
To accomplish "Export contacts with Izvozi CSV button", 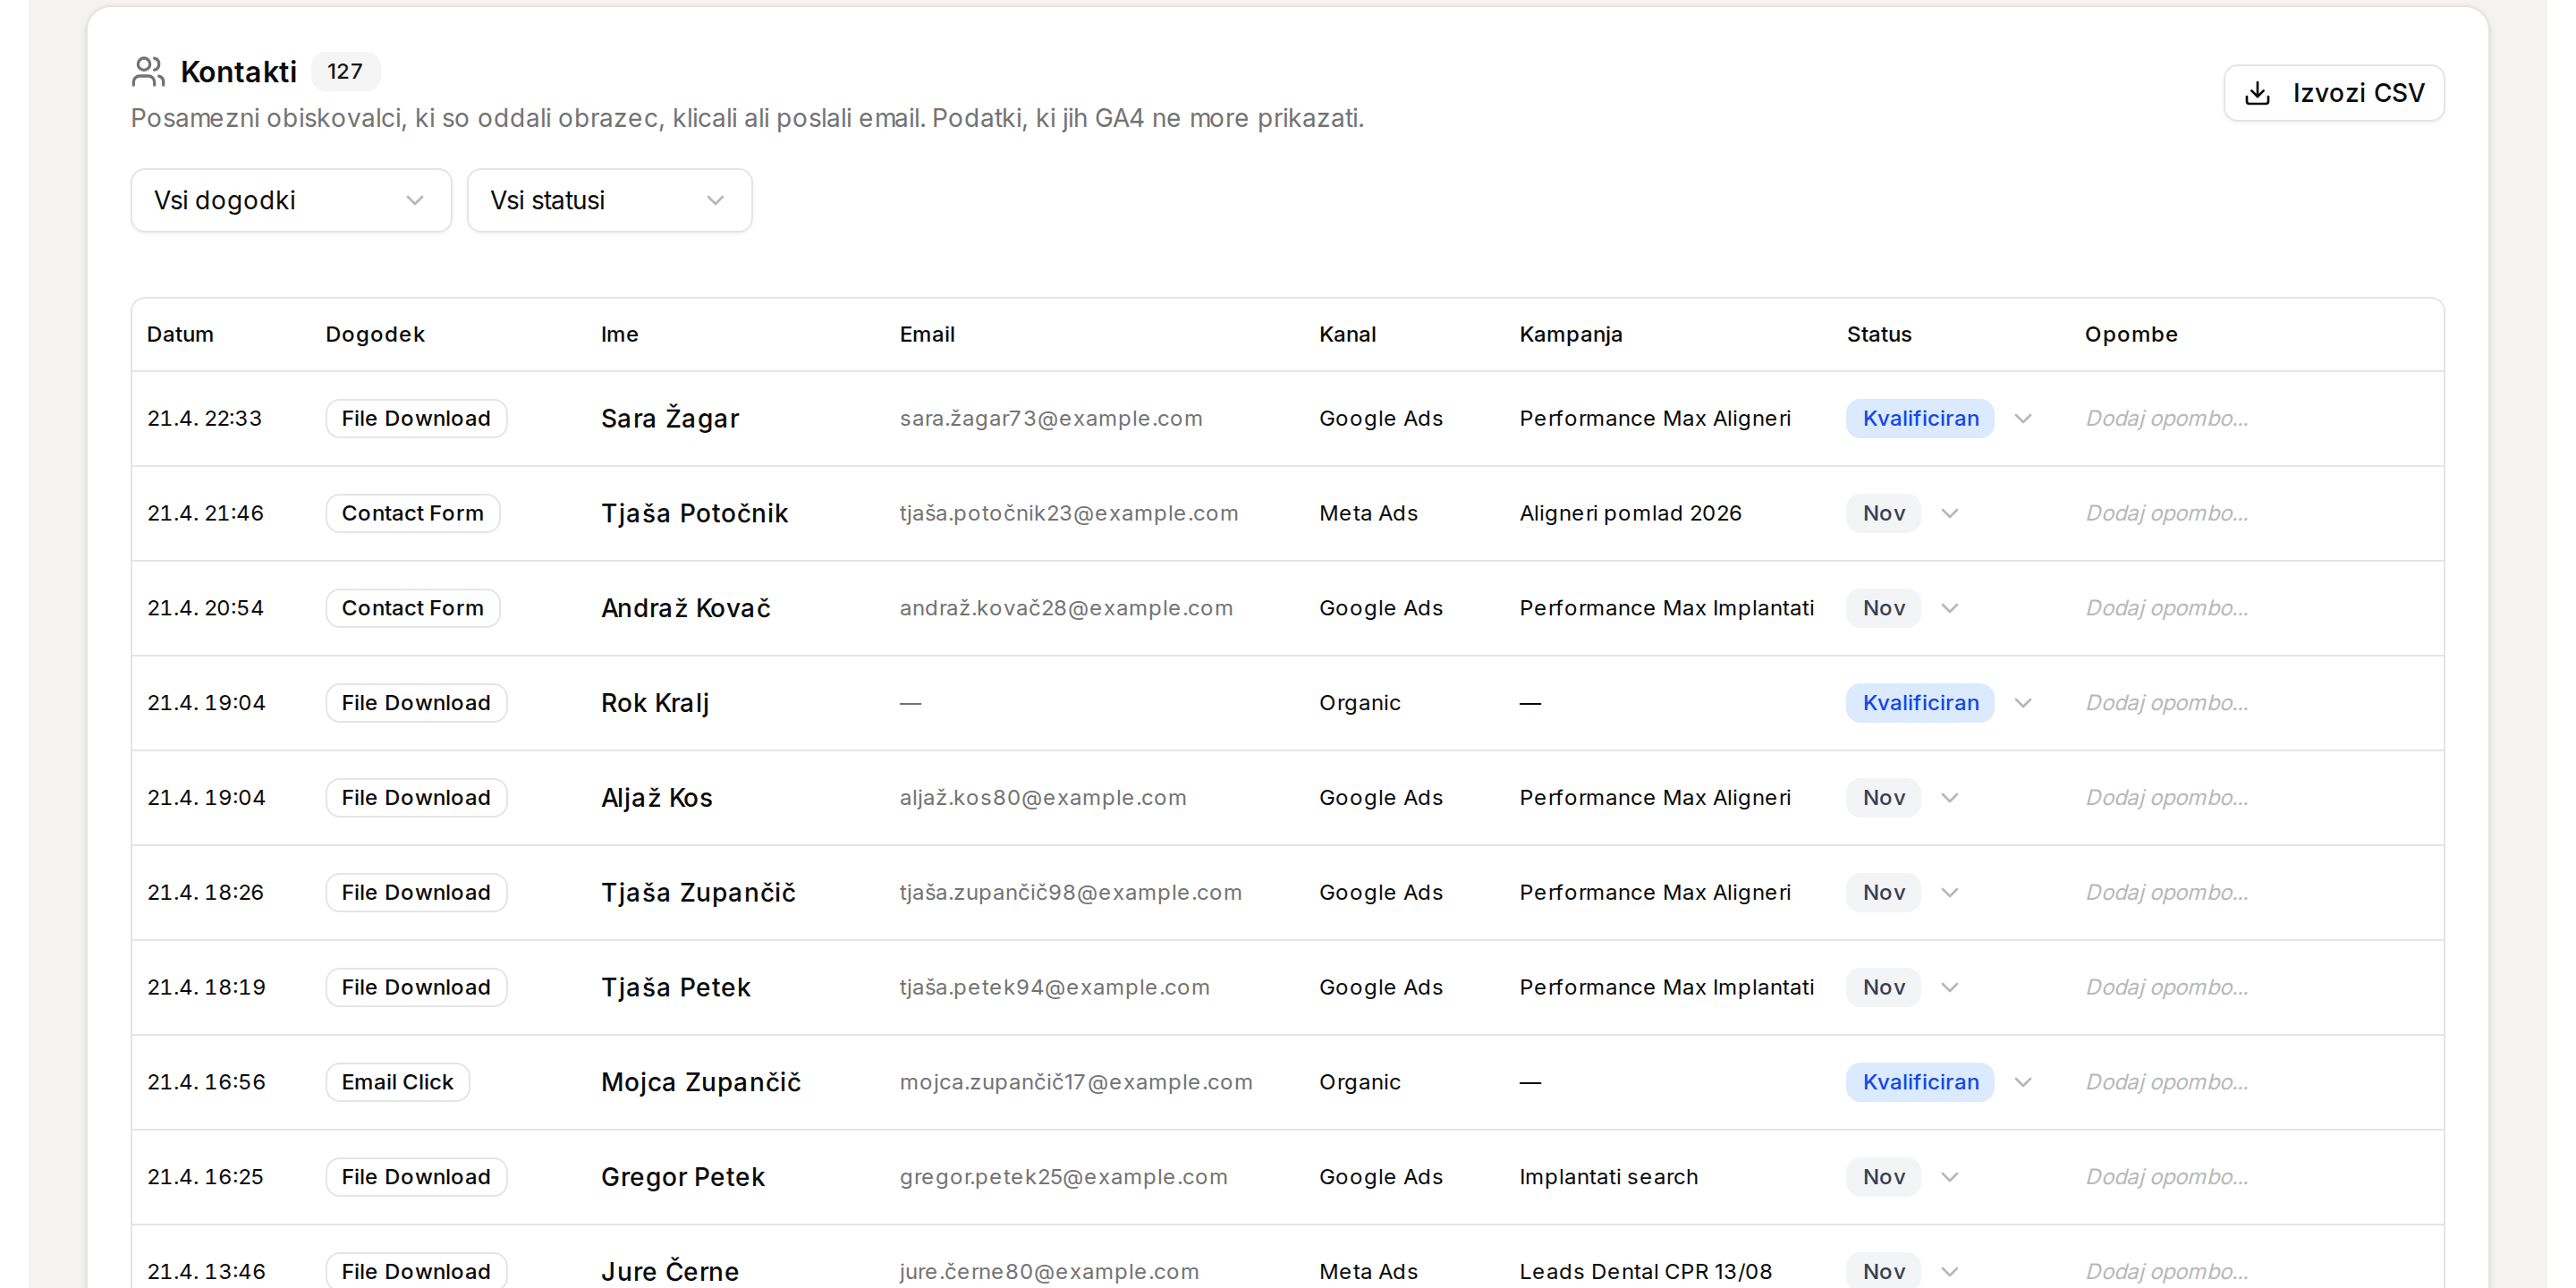I will click(2333, 93).
